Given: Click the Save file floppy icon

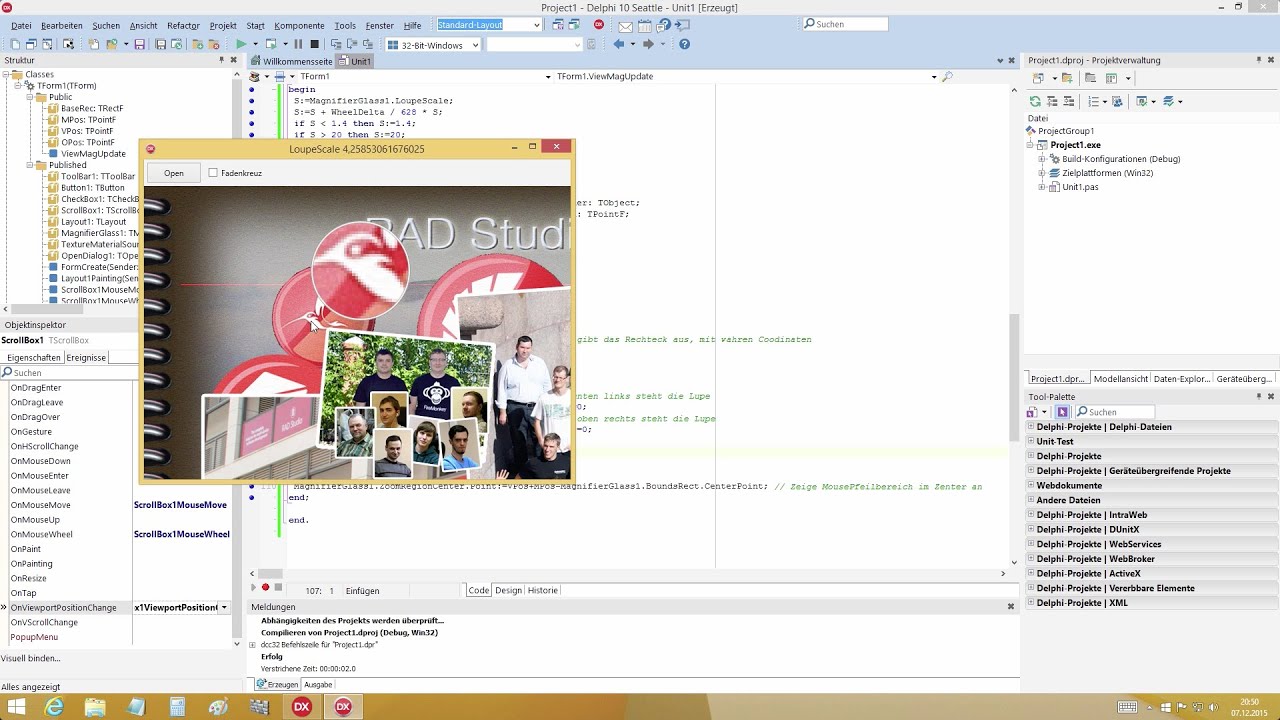Looking at the screenshot, I should 139,45.
